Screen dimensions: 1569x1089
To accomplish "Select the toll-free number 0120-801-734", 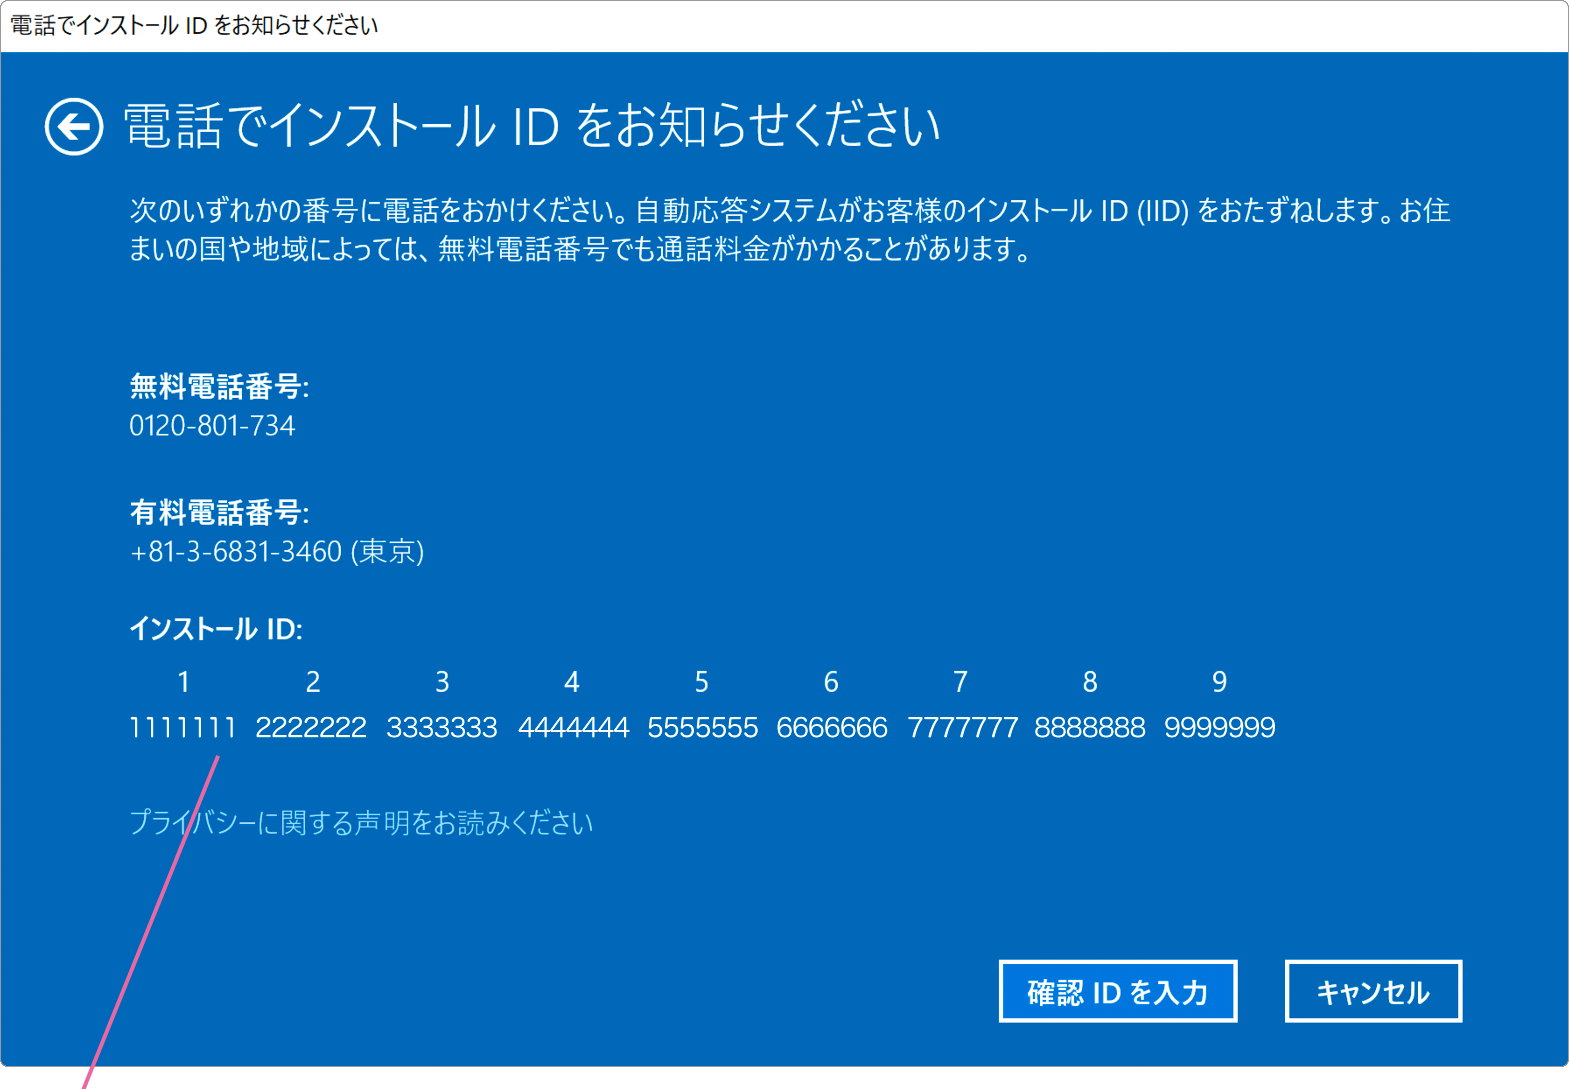I will (212, 426).
